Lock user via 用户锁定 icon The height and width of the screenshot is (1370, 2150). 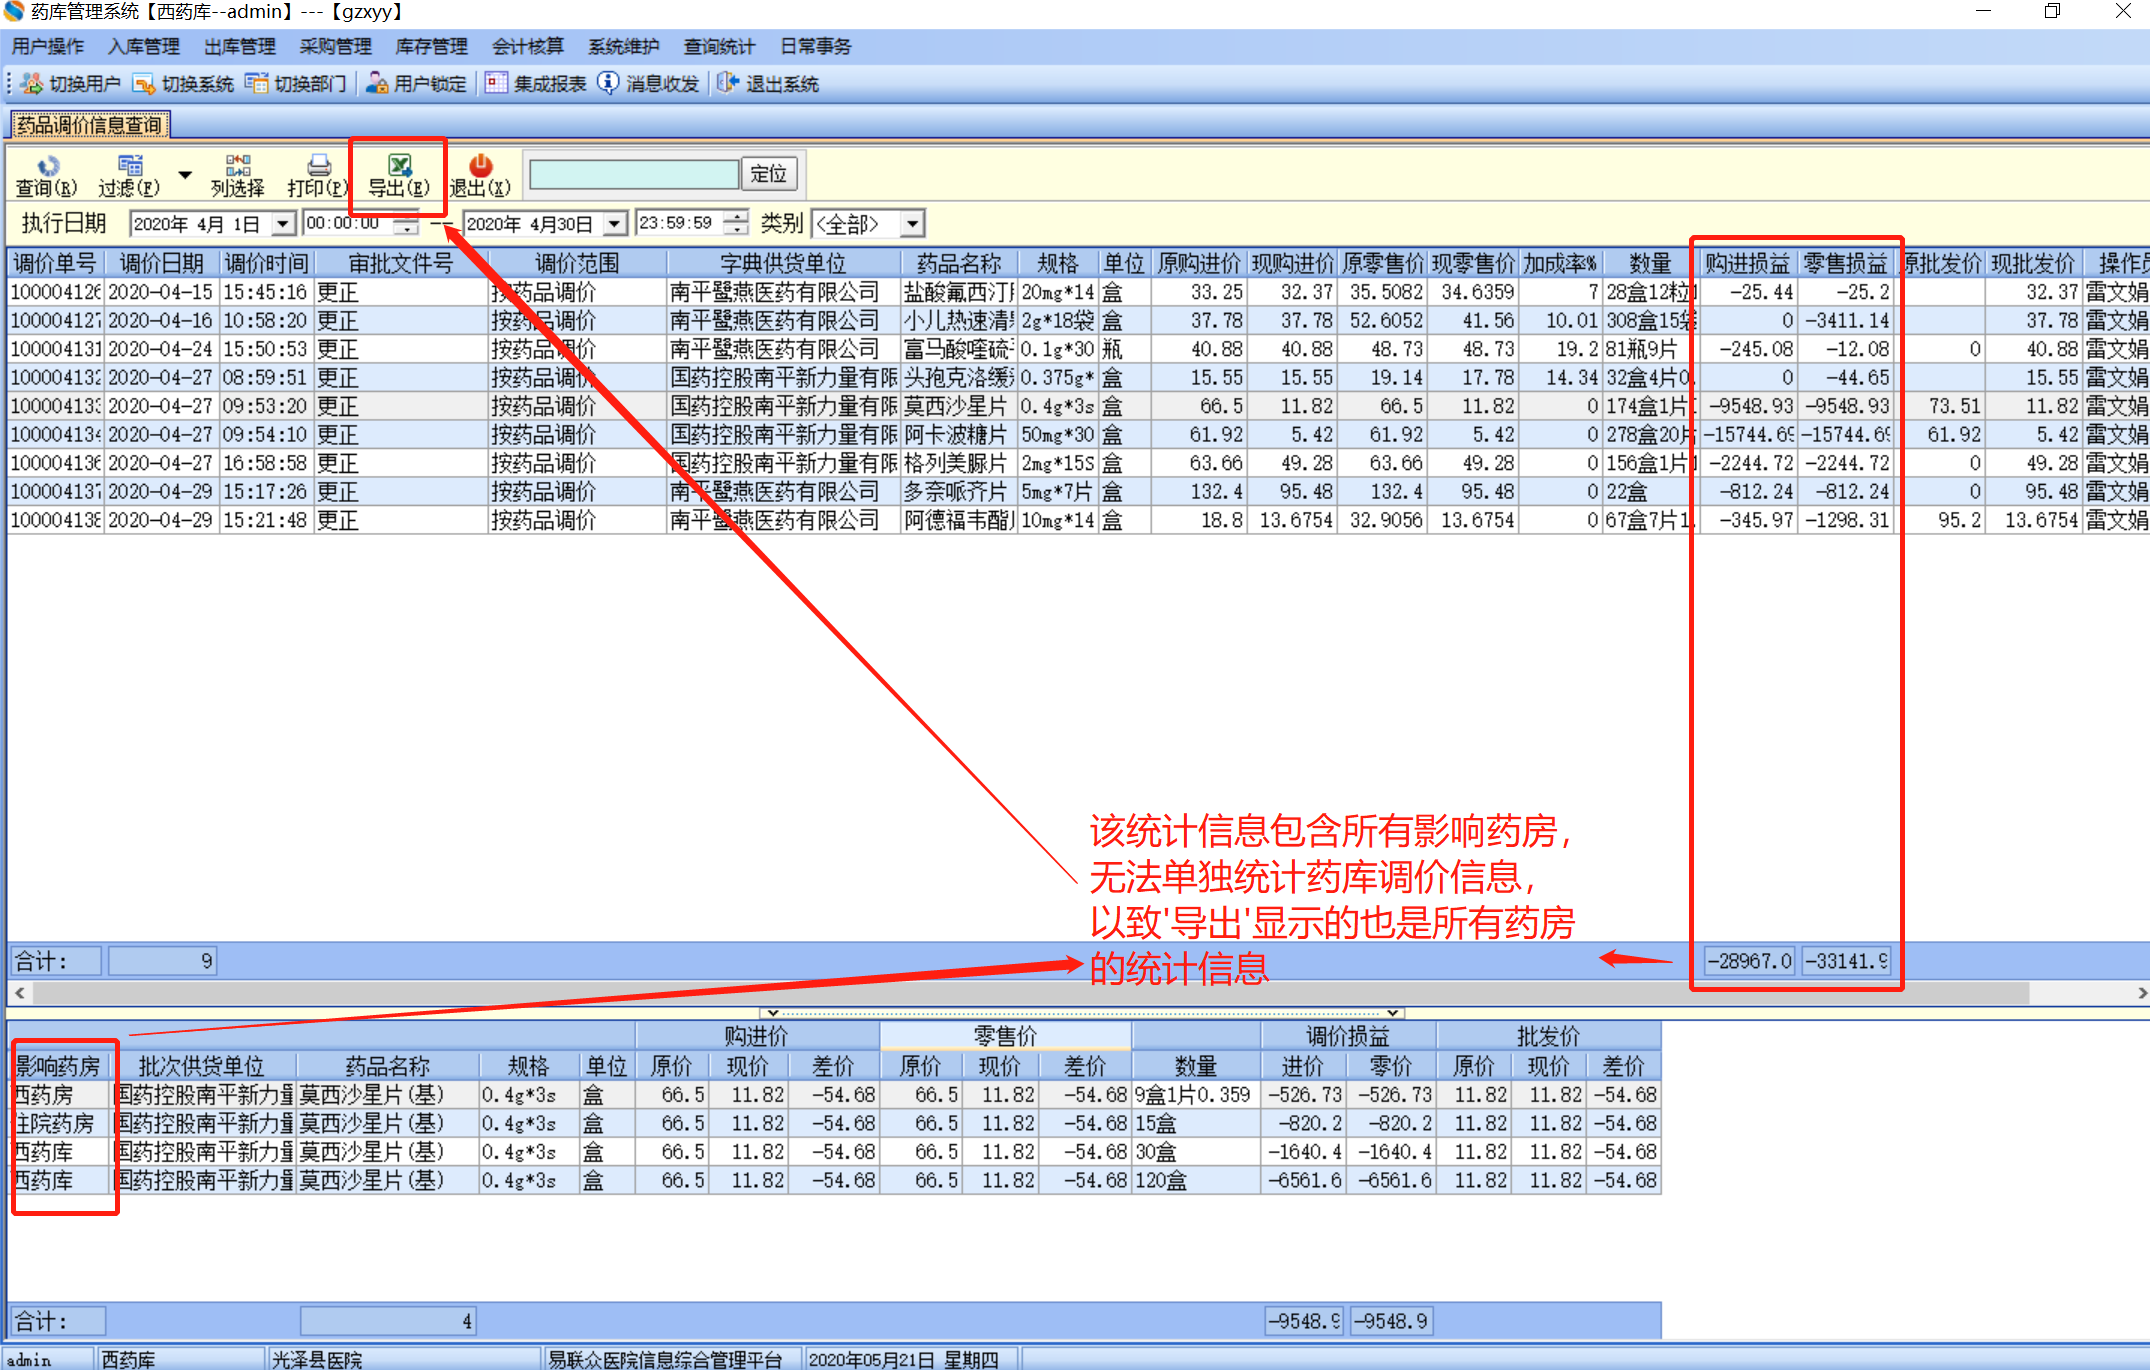pyautogui.click(x=376, y=84)
